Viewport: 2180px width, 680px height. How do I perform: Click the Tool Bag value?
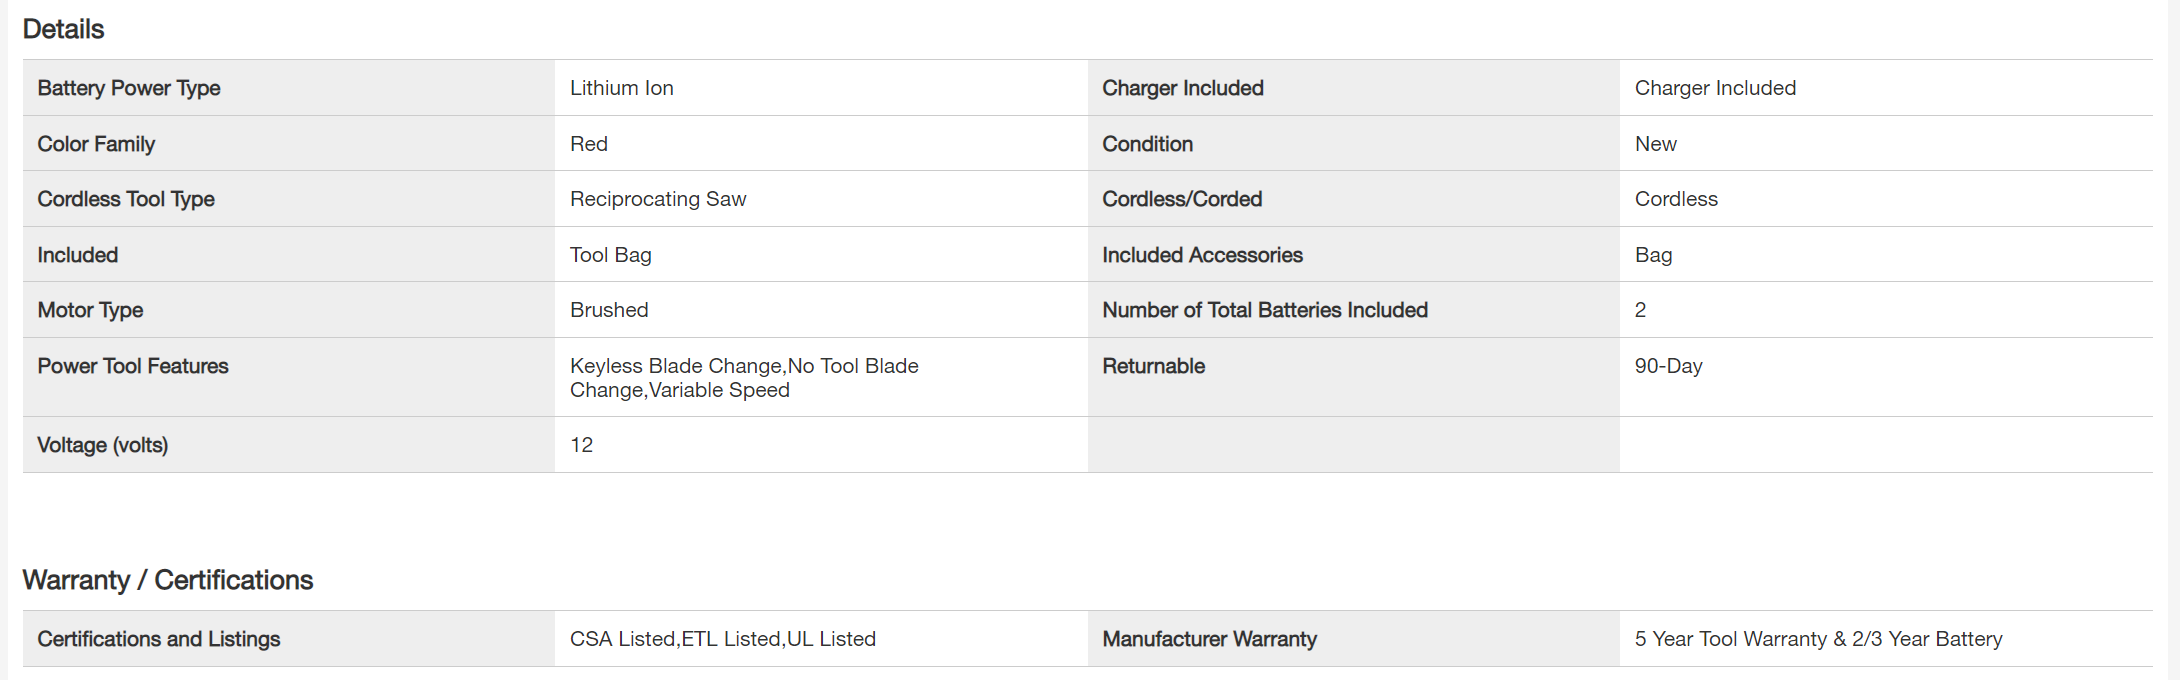[x=610, y=255]
